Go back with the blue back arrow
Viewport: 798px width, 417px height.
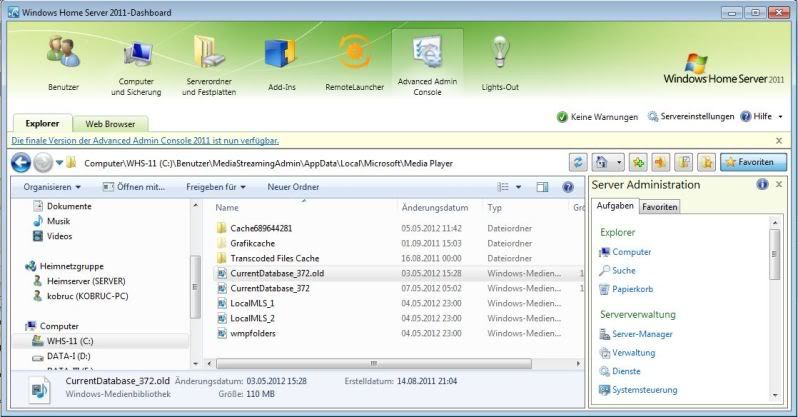[21, 163]
